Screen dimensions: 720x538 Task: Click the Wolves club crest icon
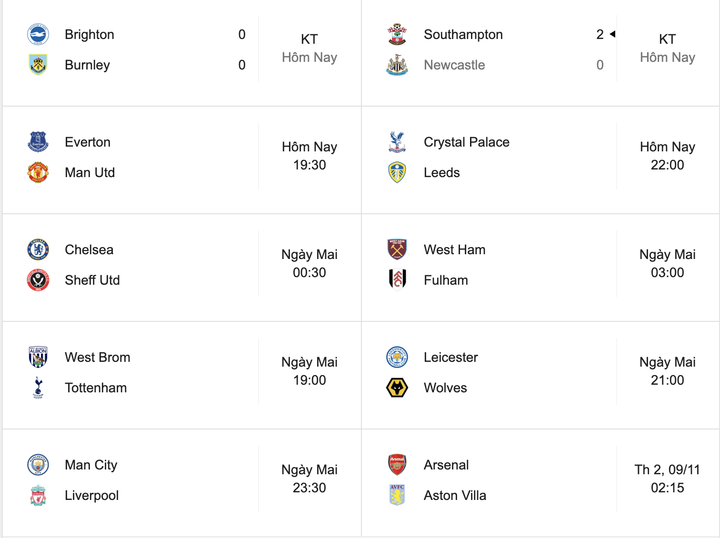point(397,388)
